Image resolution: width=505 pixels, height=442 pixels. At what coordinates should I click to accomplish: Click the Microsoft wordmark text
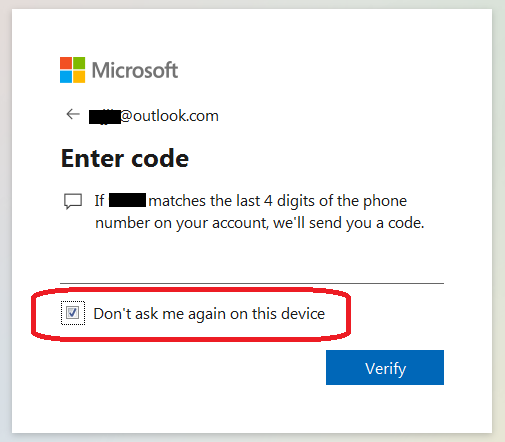tap(135, 70)
